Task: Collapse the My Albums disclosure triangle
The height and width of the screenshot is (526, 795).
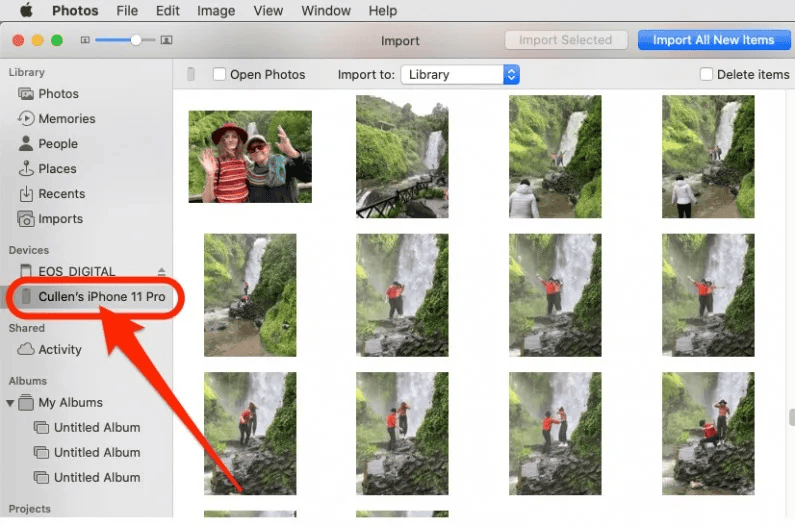Action: 11,403
